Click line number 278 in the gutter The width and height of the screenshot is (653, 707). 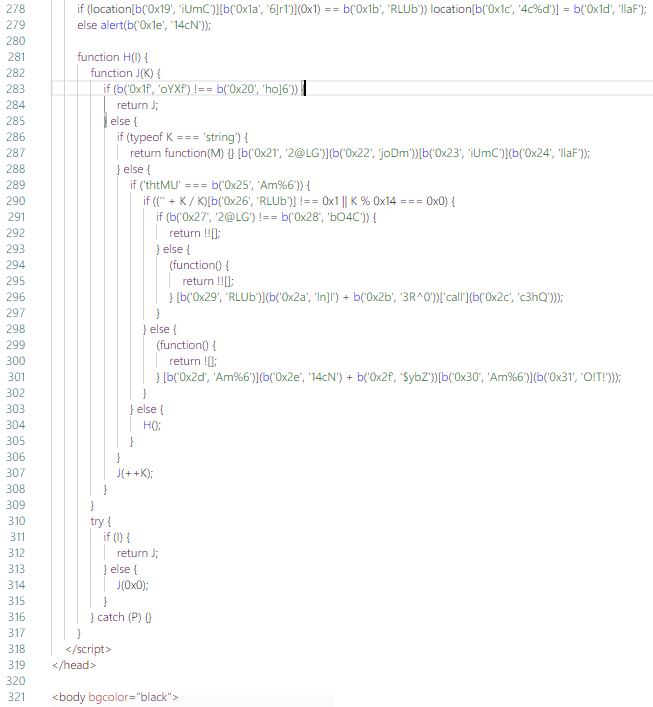(x=16, y=9)
